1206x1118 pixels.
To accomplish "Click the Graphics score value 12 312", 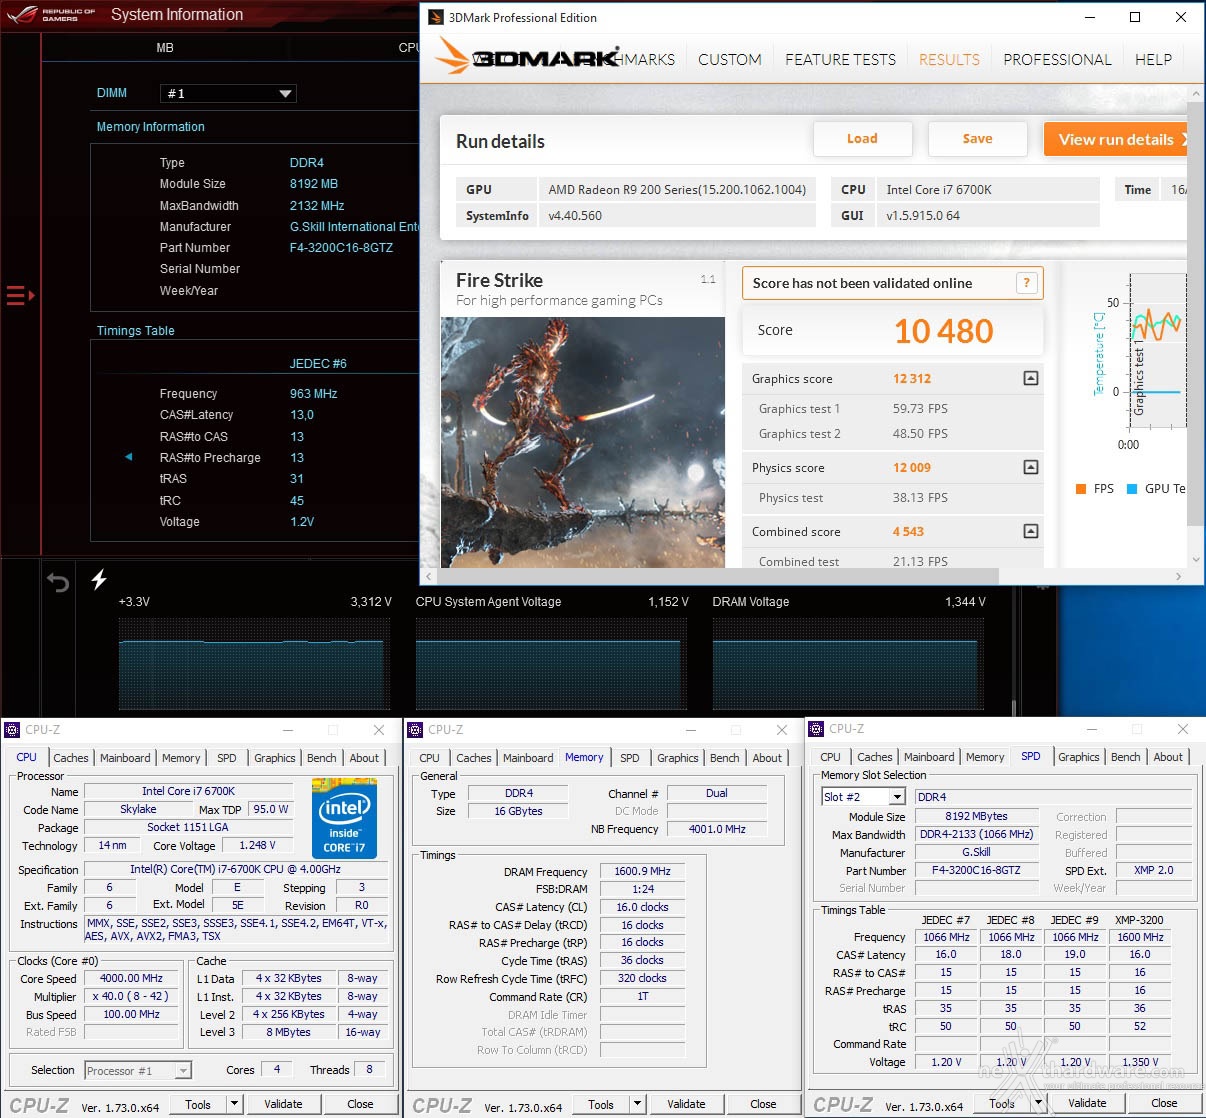I will coord(912,379).
